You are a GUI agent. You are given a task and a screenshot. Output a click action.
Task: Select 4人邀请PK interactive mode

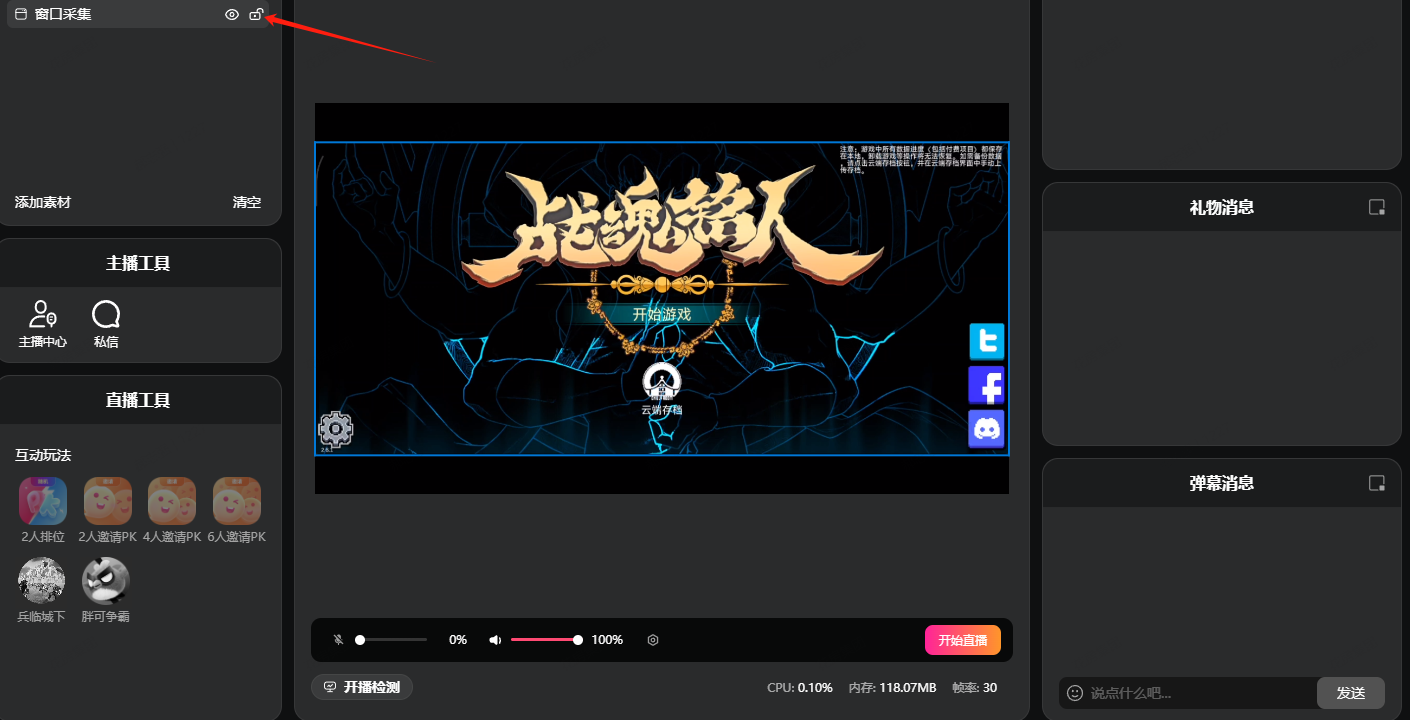pos(172,501)
